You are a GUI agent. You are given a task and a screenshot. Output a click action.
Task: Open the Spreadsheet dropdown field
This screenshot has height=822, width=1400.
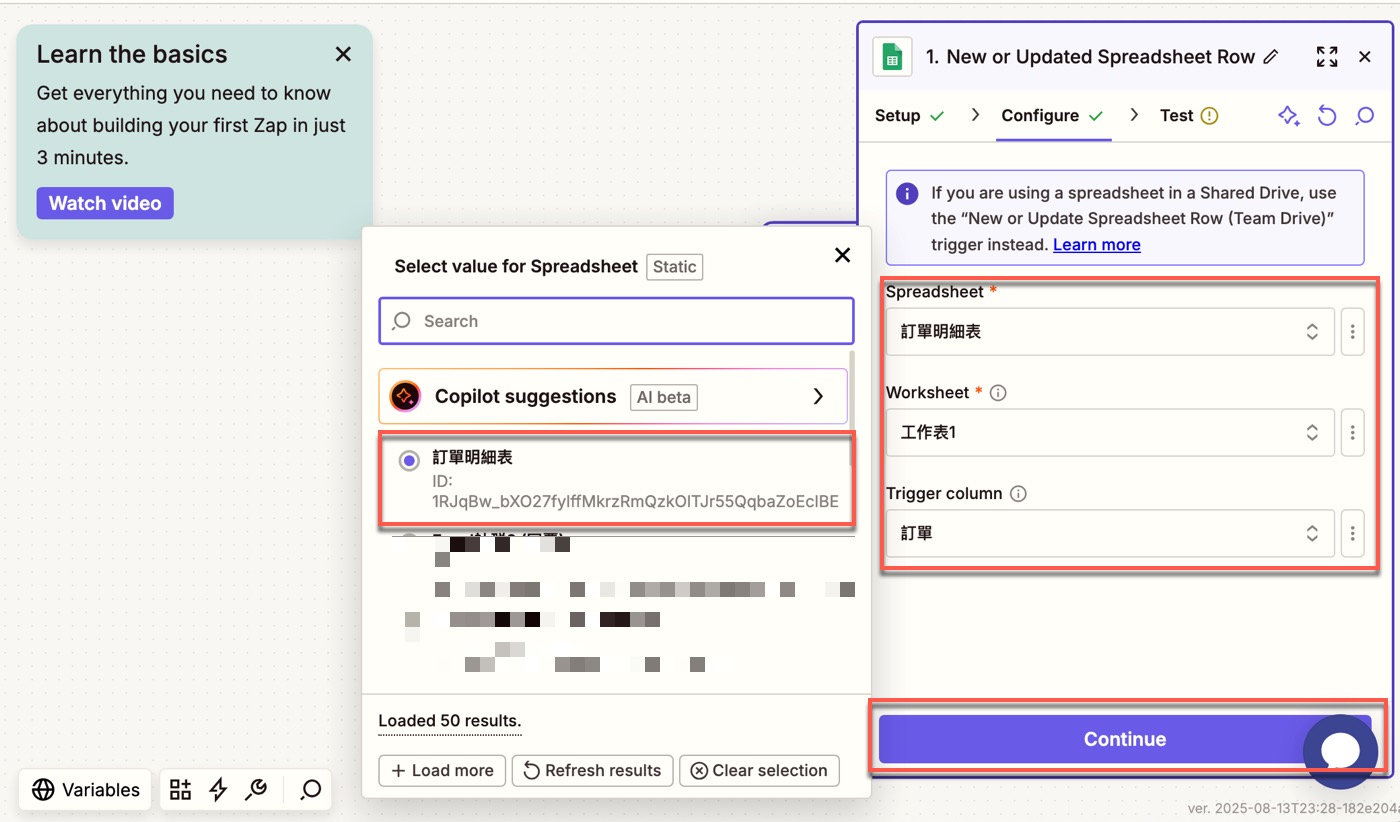pyautogui.click(x=1110, y=332)
